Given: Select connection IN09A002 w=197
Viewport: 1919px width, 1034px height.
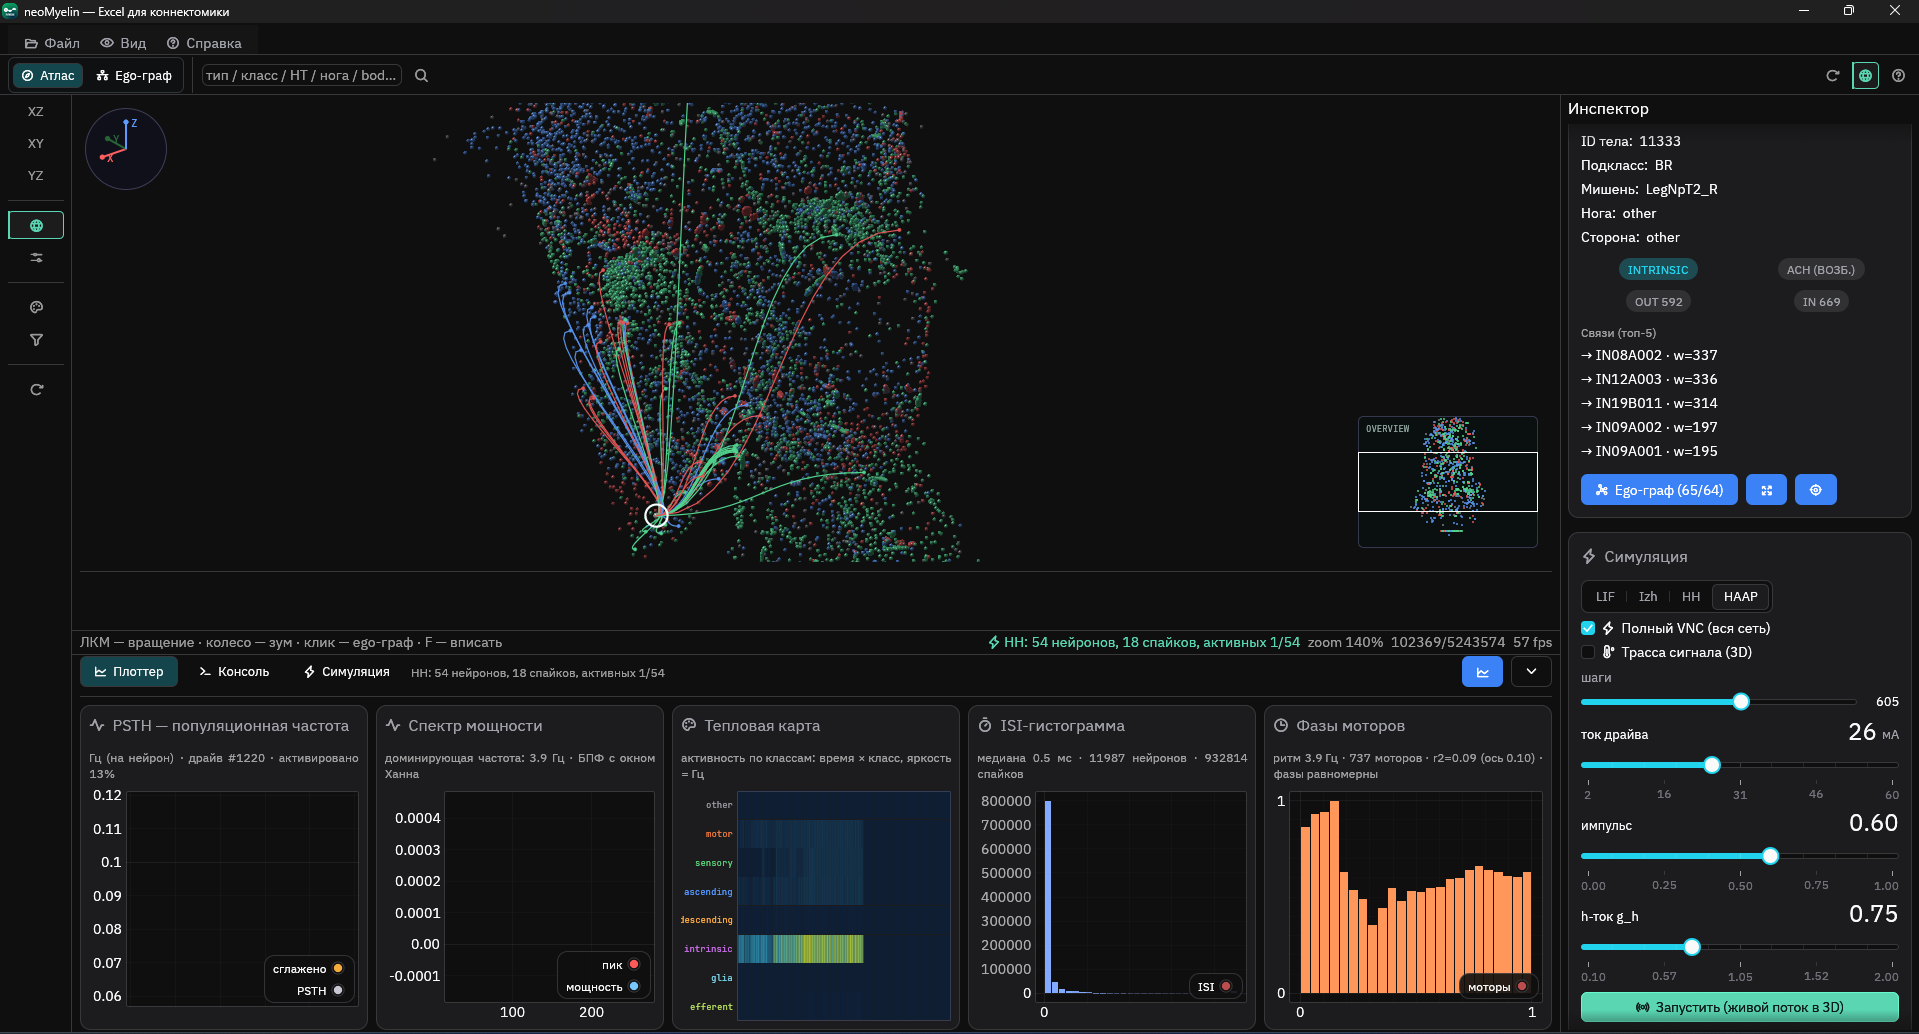Looking at the screenshot, I should [x=1649, y=427].
